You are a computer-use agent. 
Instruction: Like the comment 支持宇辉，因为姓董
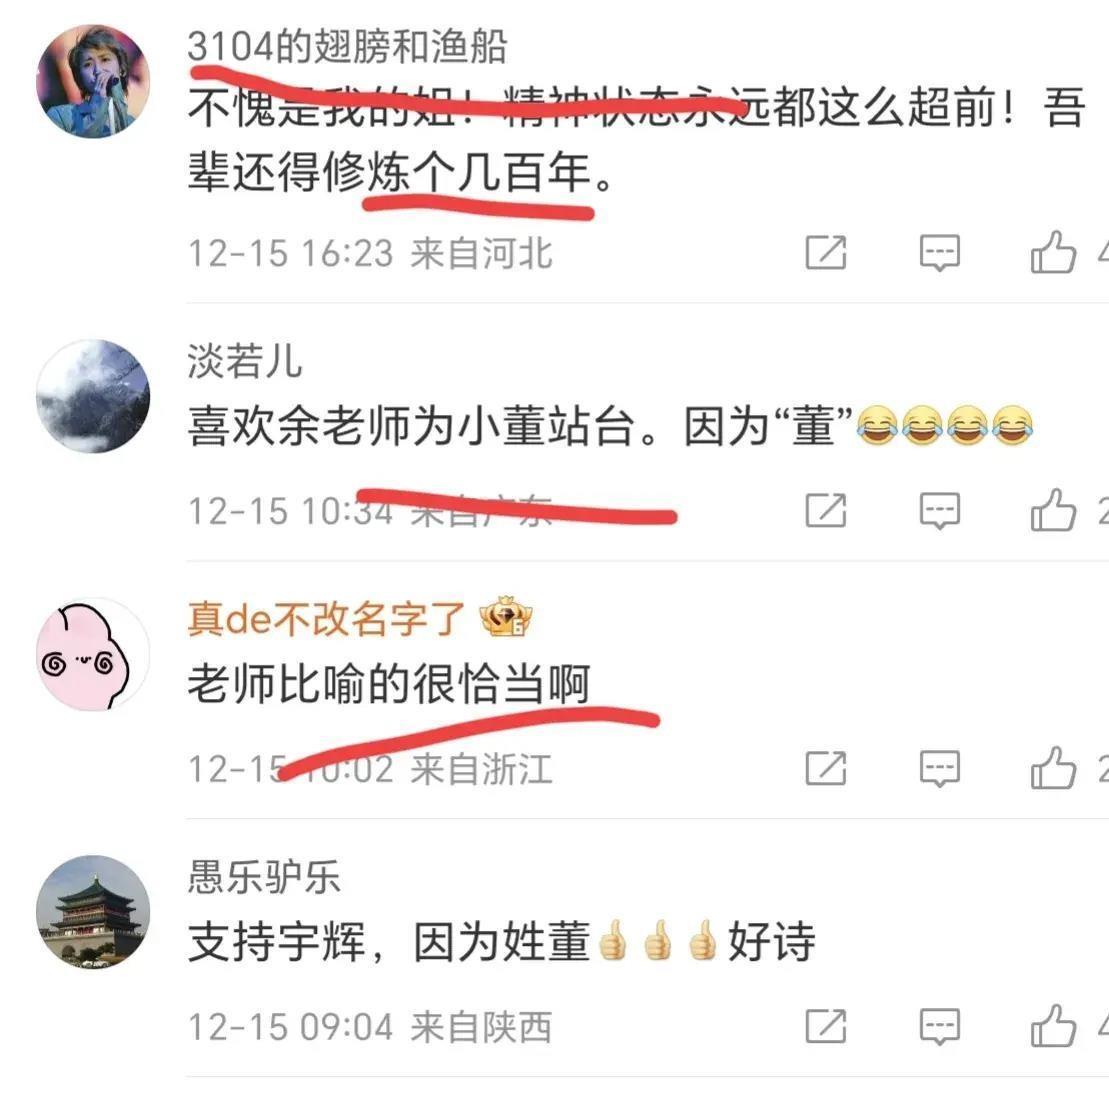pyautogui.click(x=1053, y=1026)
